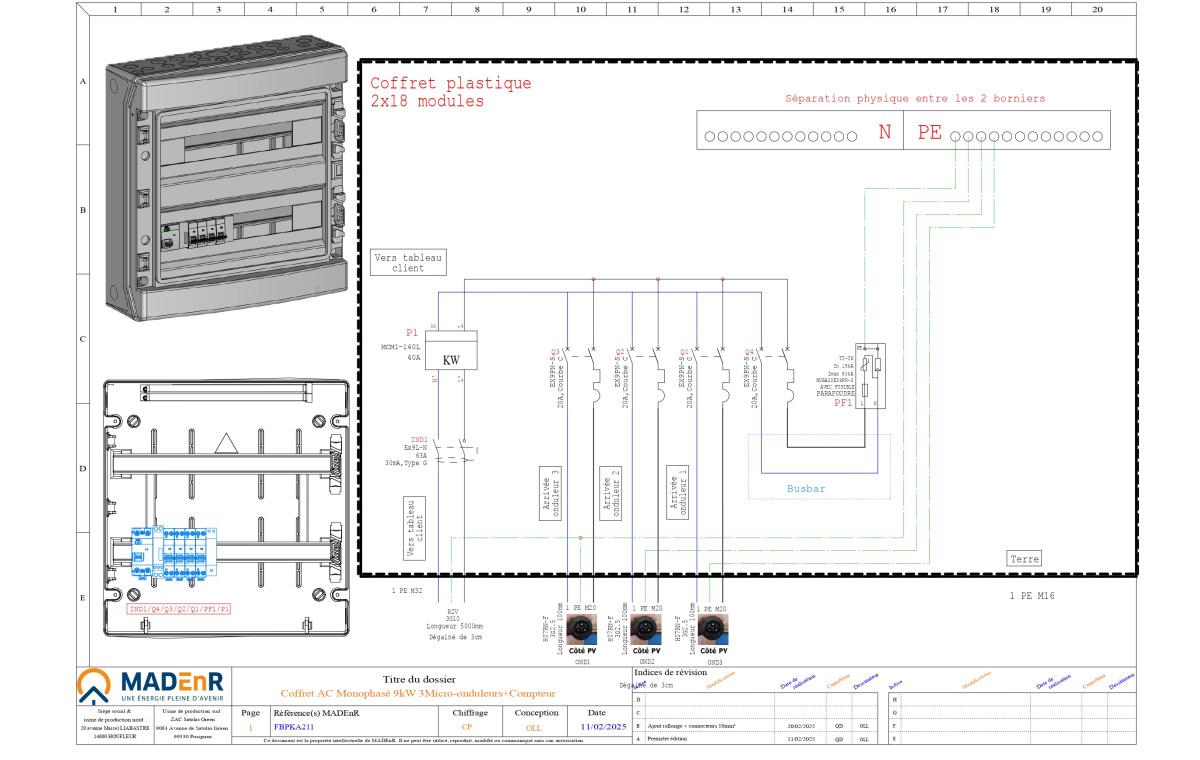This screenshot has width=1200, height=760.
Task: Click the MADEnR company logo
Action: coord(153,686)
